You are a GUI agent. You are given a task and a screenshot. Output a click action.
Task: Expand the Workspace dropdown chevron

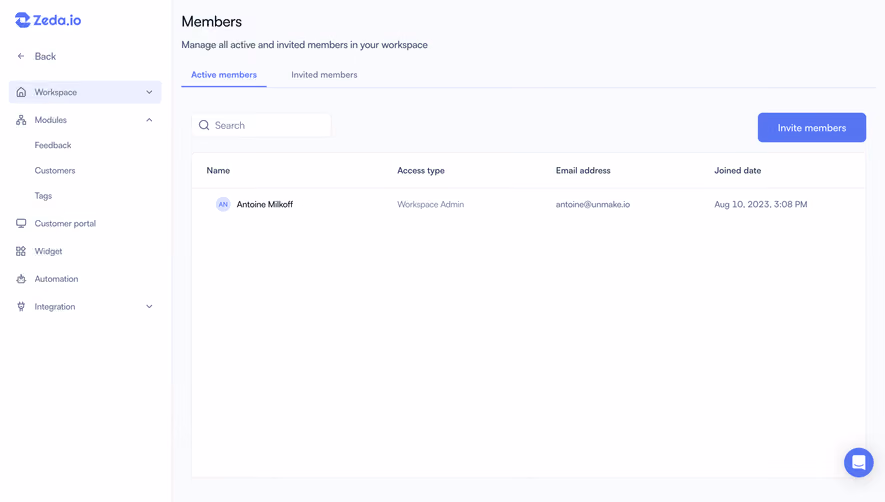(149, 92)
